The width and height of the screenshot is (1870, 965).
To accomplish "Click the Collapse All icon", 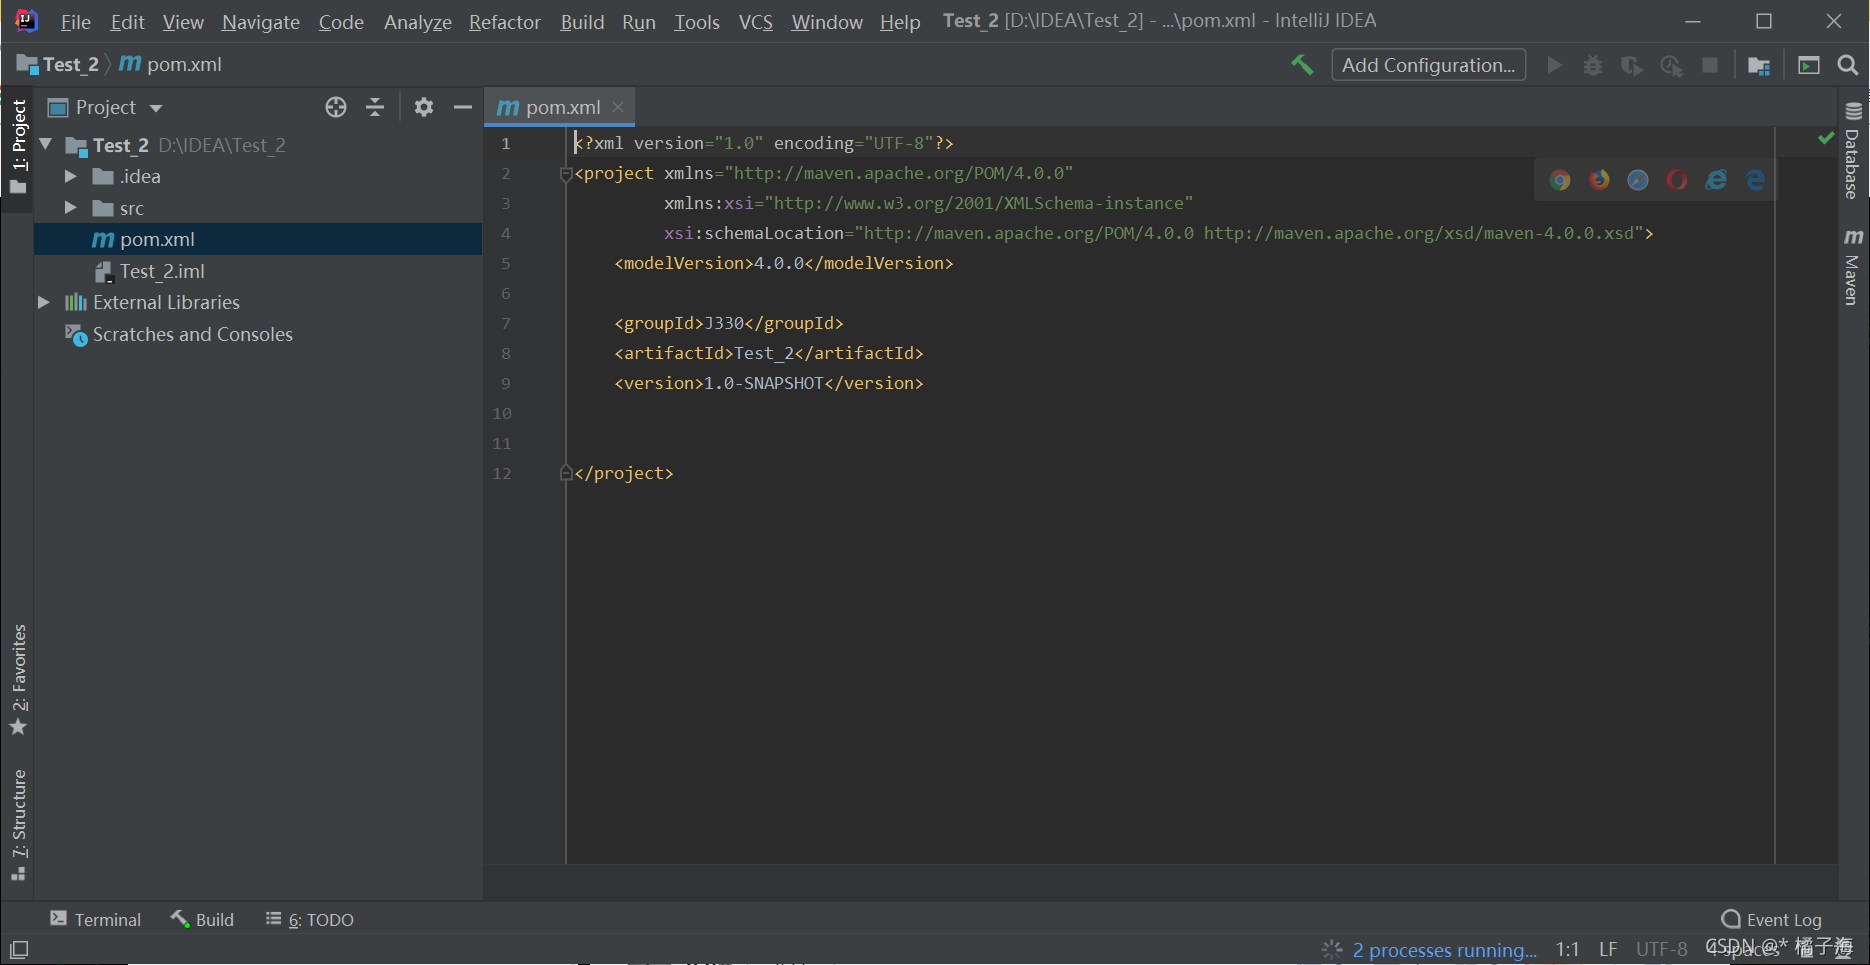I will pos(375,107).
